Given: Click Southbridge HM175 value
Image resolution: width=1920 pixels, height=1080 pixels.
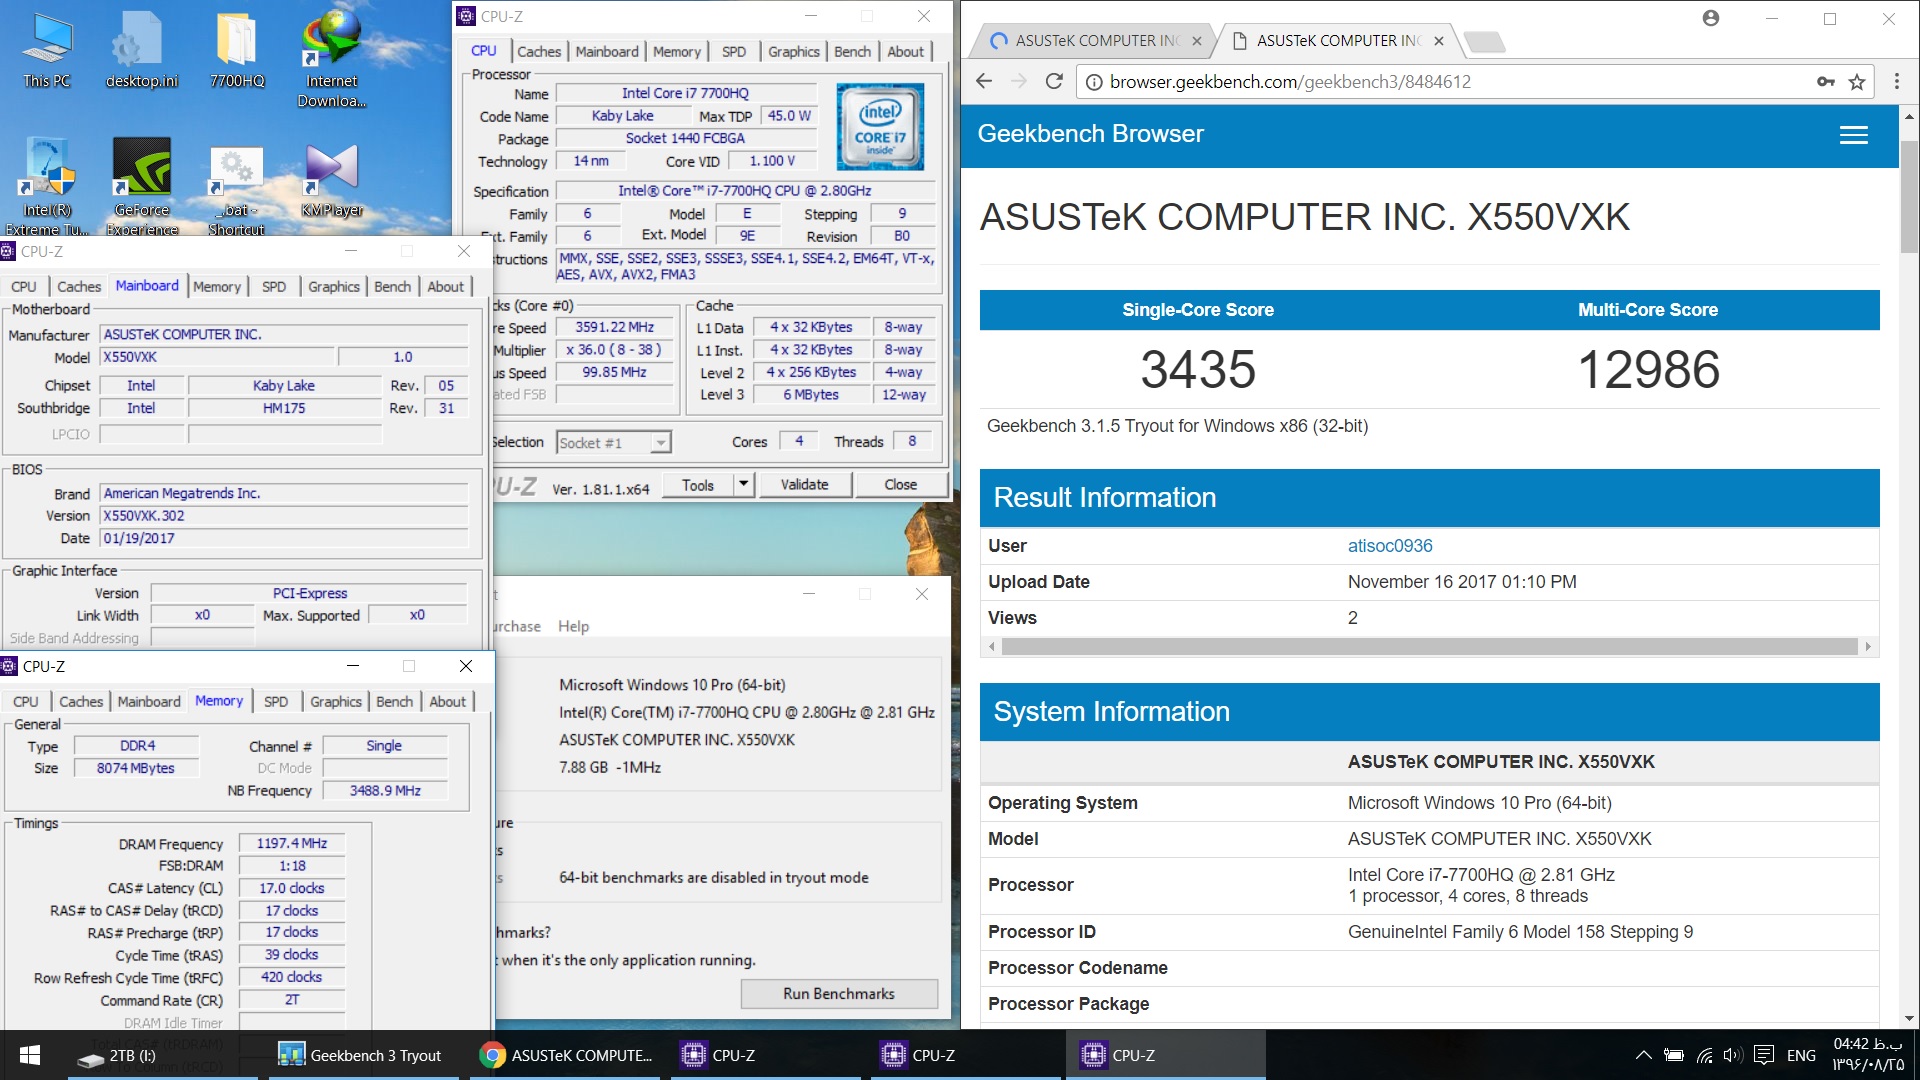Looking at the screenshot, I should point(284,408).
